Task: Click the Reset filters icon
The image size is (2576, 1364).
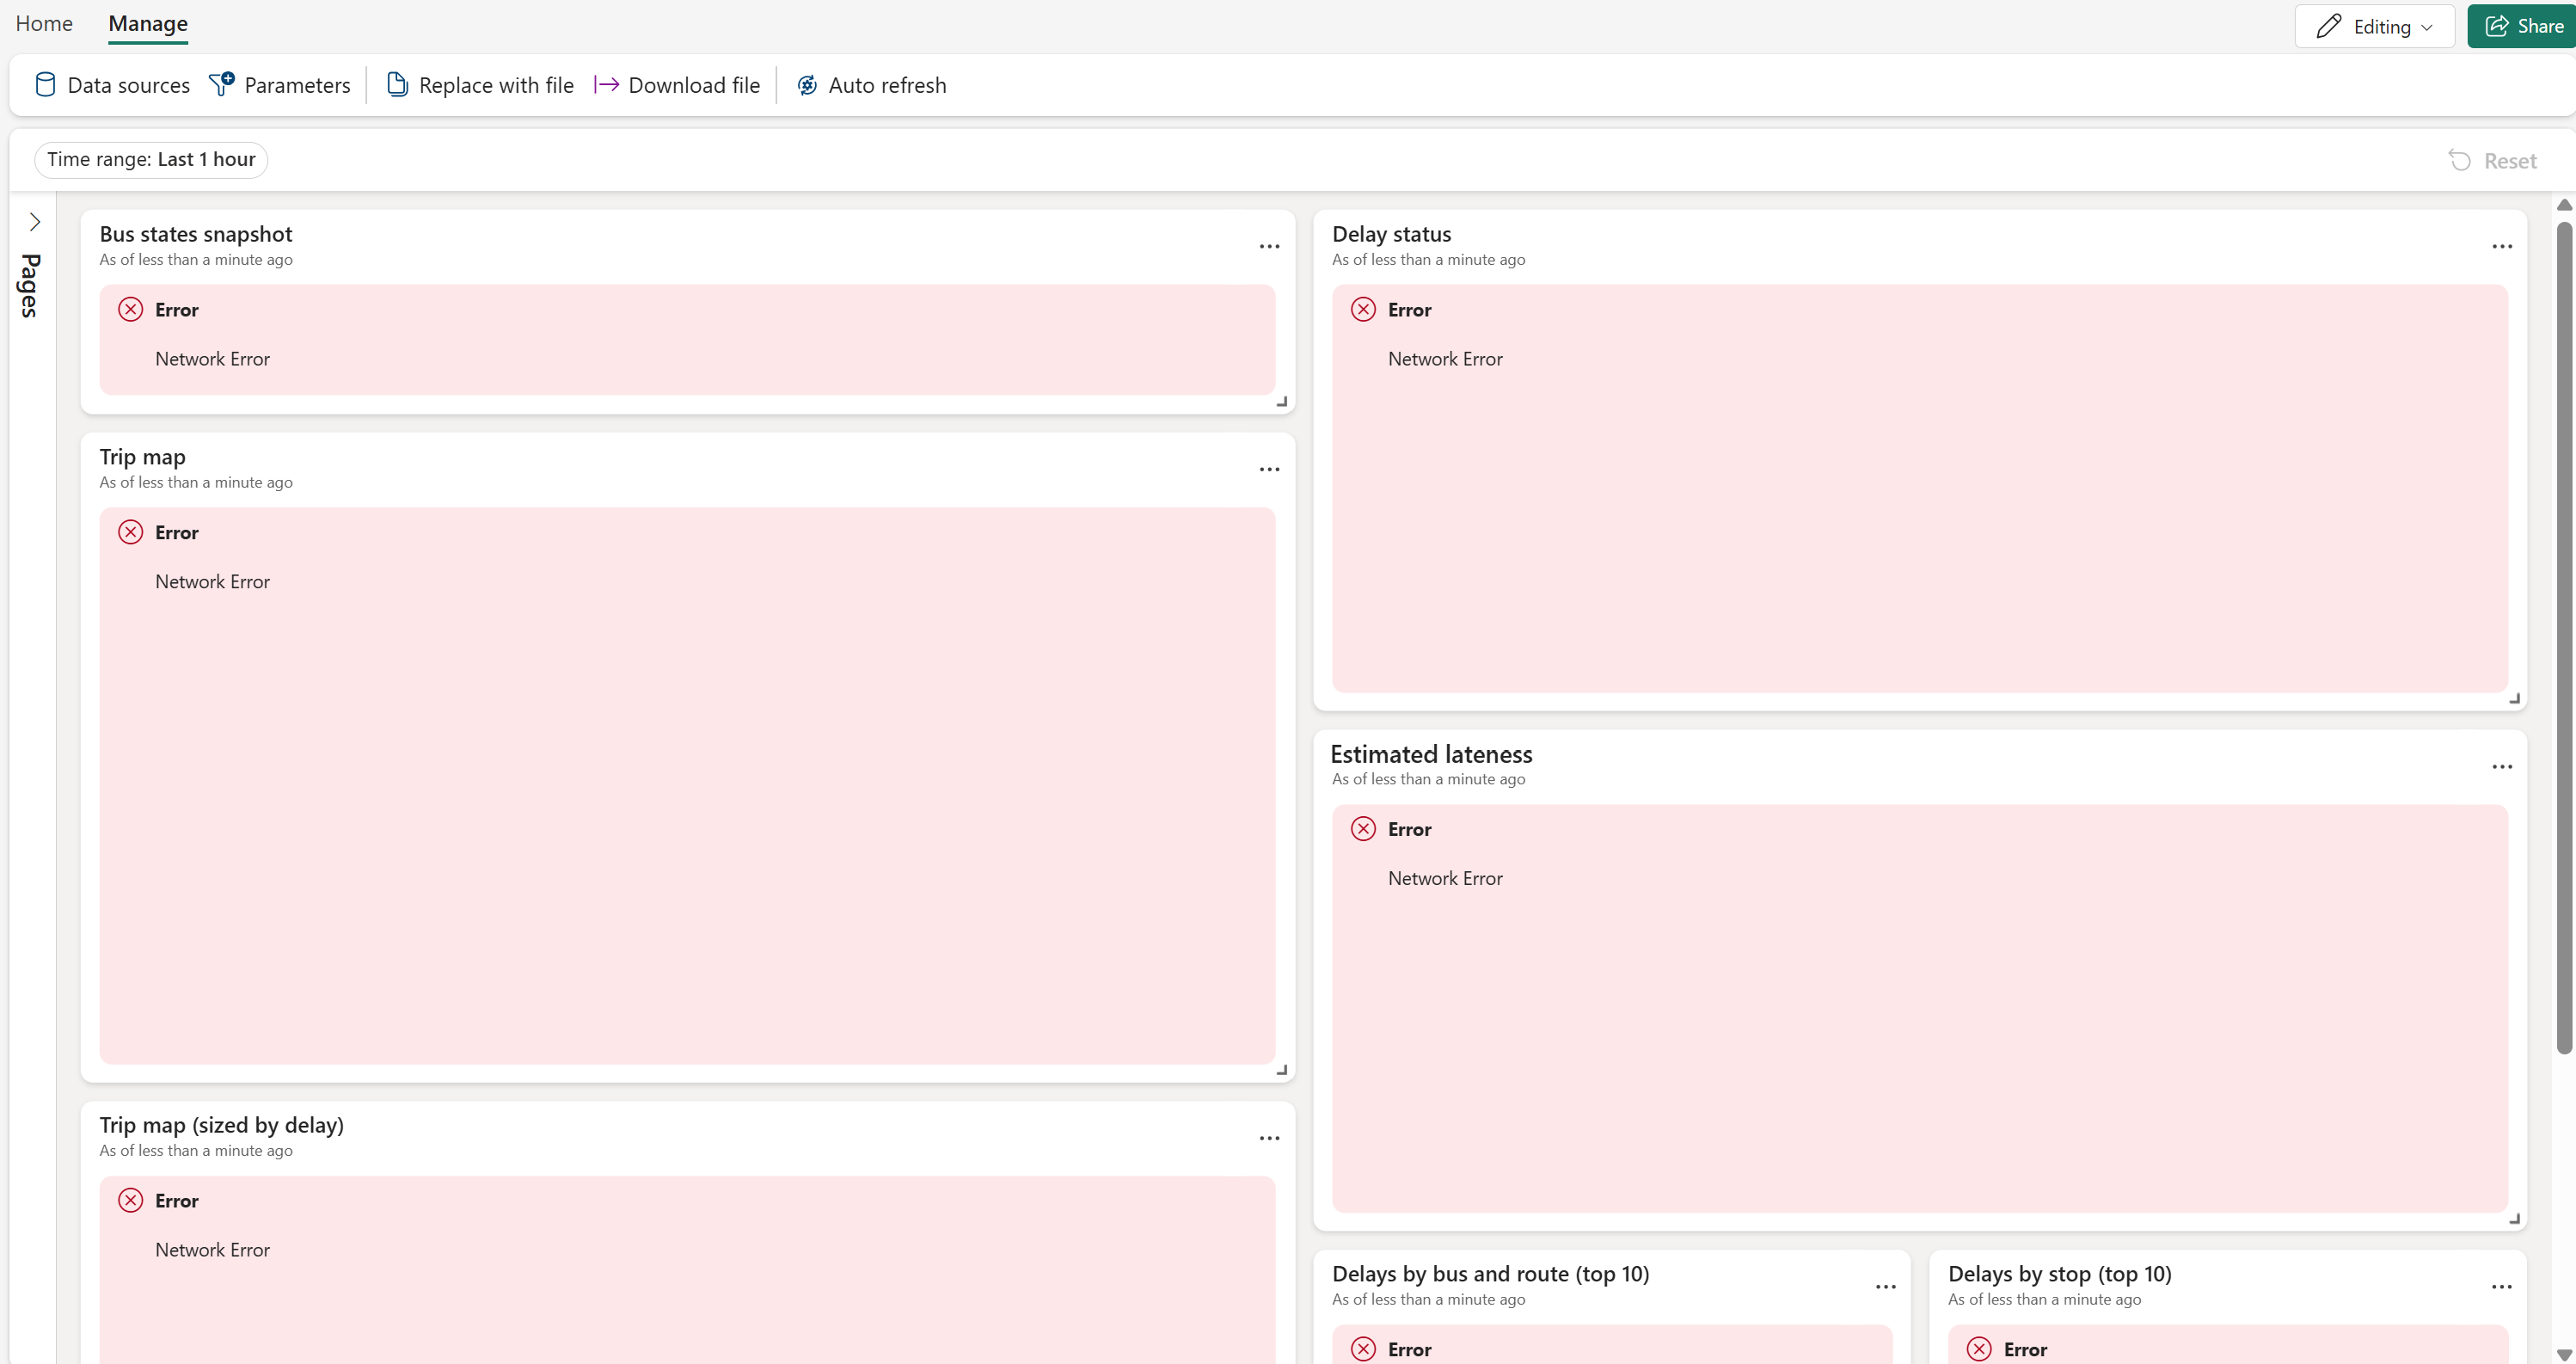Action: click(x=2461, y=160)
